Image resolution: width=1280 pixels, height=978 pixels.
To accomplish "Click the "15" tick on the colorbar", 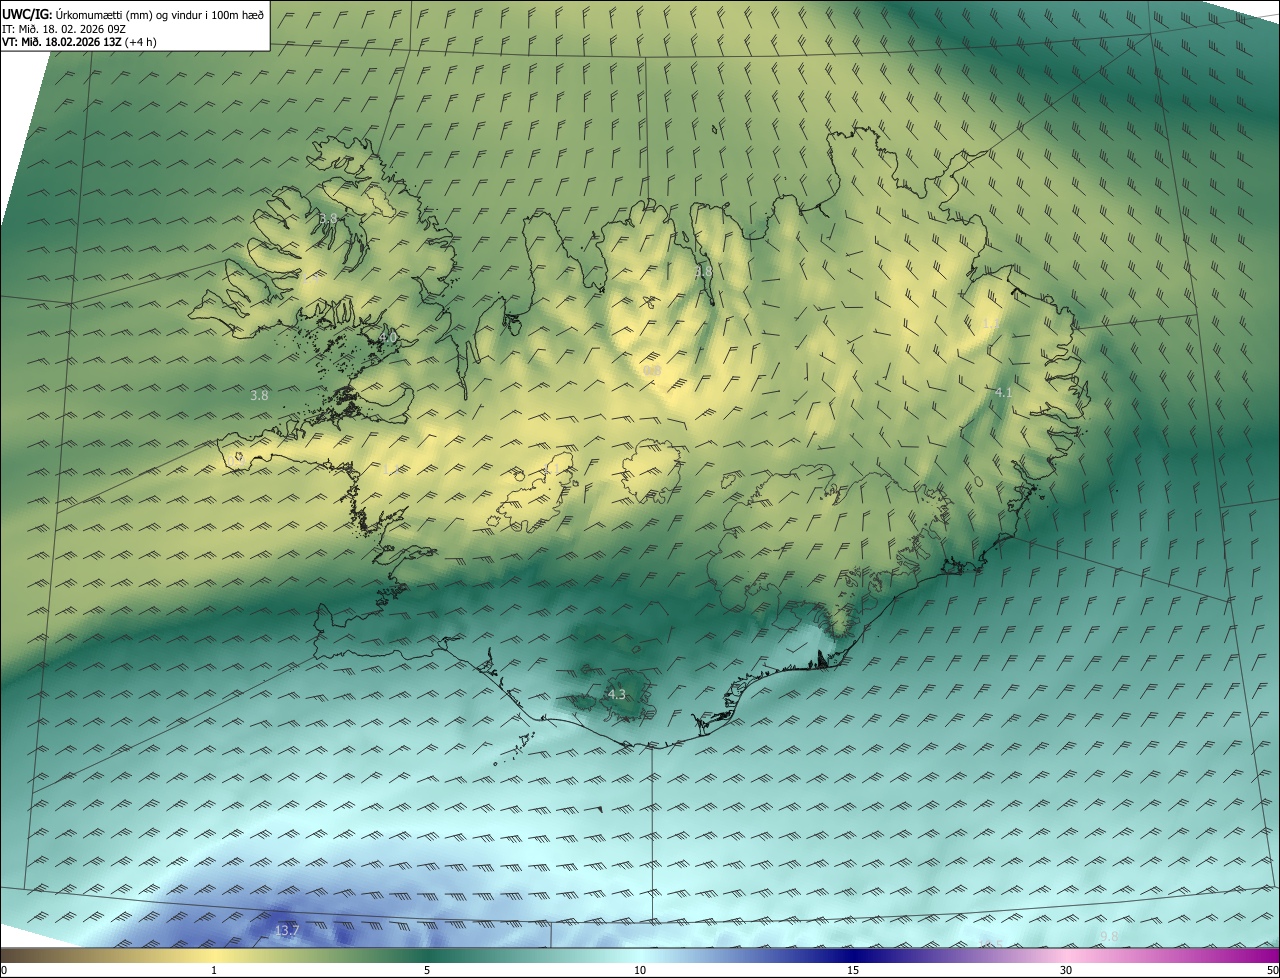I will [853, 970].
